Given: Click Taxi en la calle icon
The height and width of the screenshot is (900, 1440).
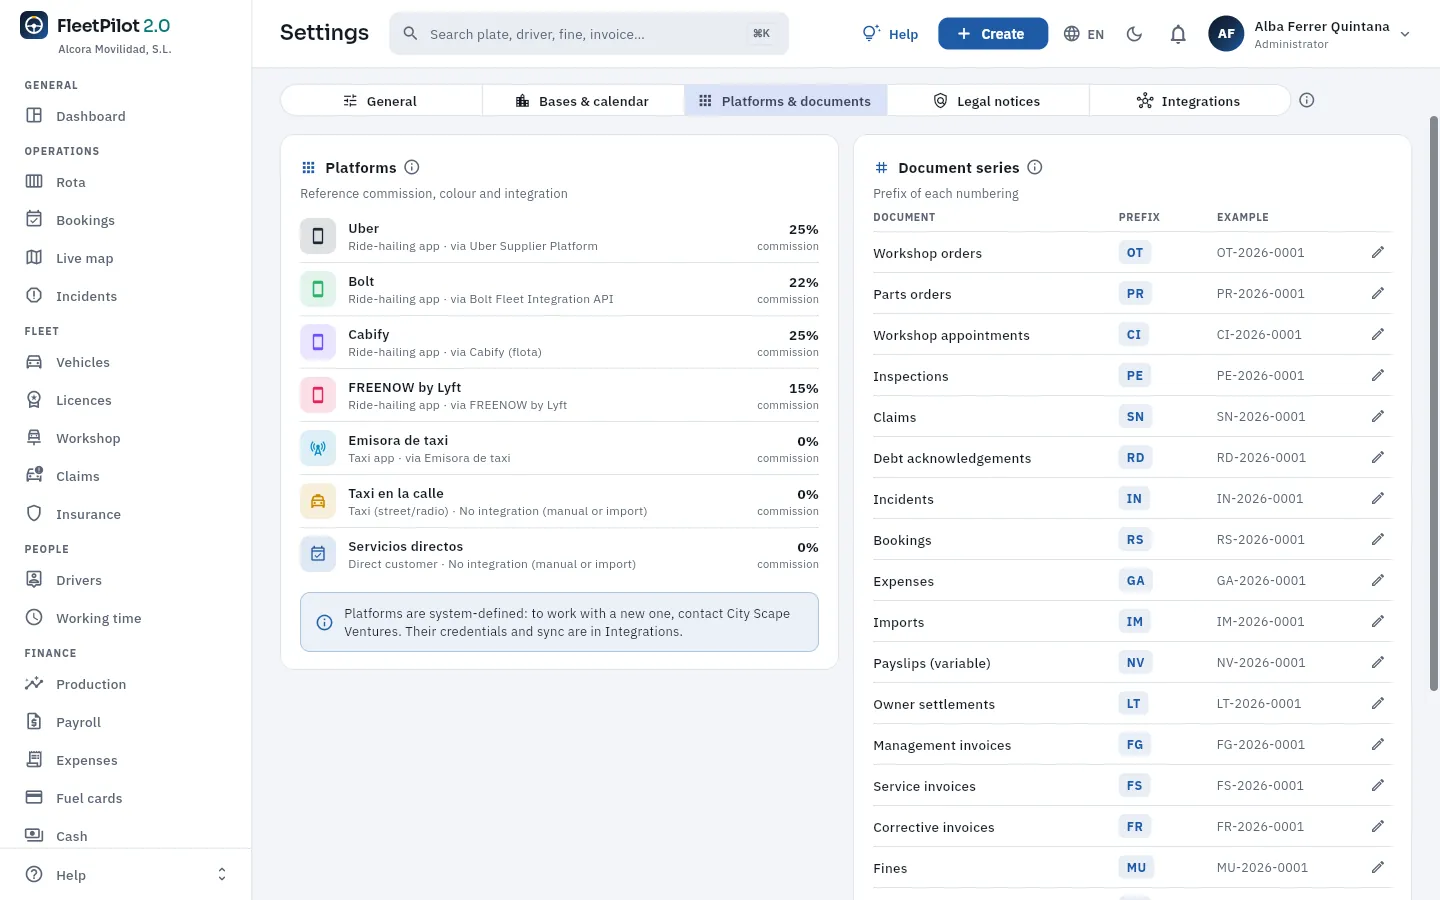Looking at the screenshot, I should click(x=318, y=502).
